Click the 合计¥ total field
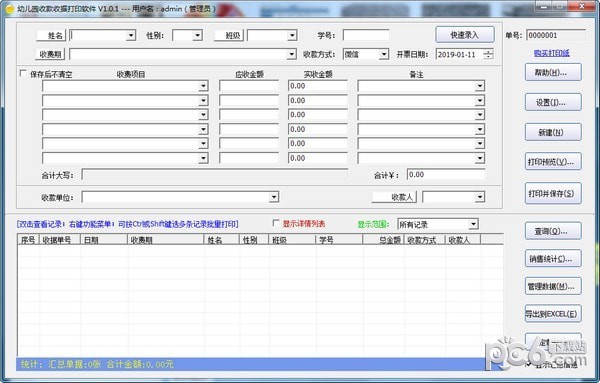The width and height of the screenshot is (600, 383). pos(446,174)
